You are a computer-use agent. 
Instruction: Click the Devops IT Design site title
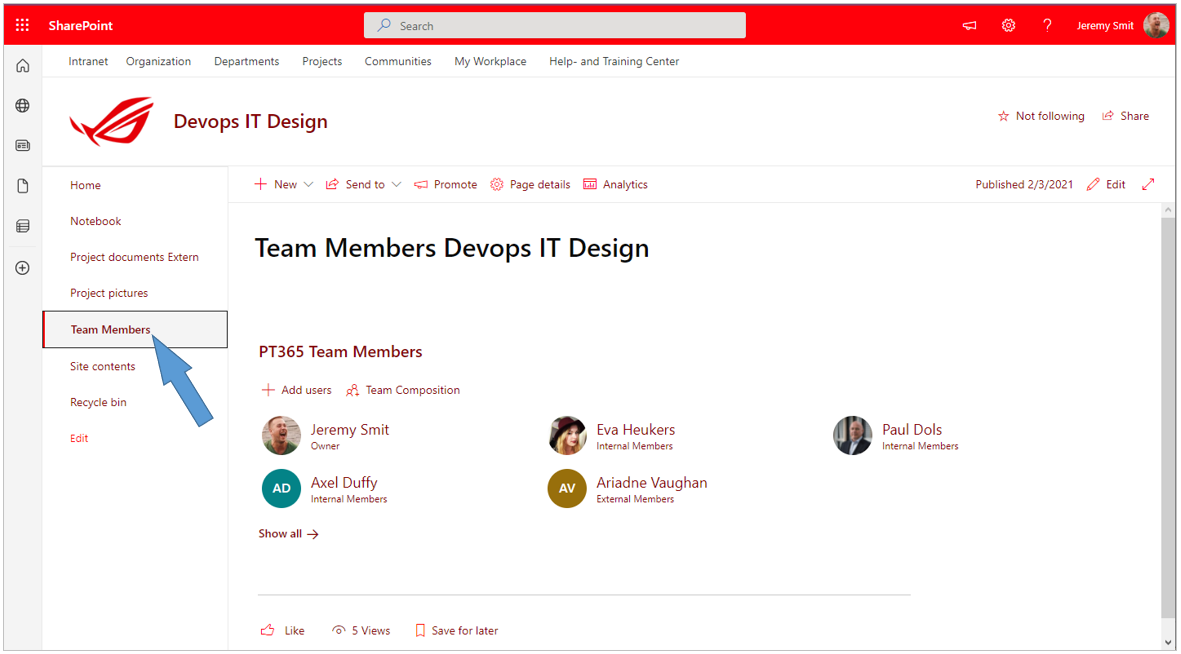tap(251, 121)
